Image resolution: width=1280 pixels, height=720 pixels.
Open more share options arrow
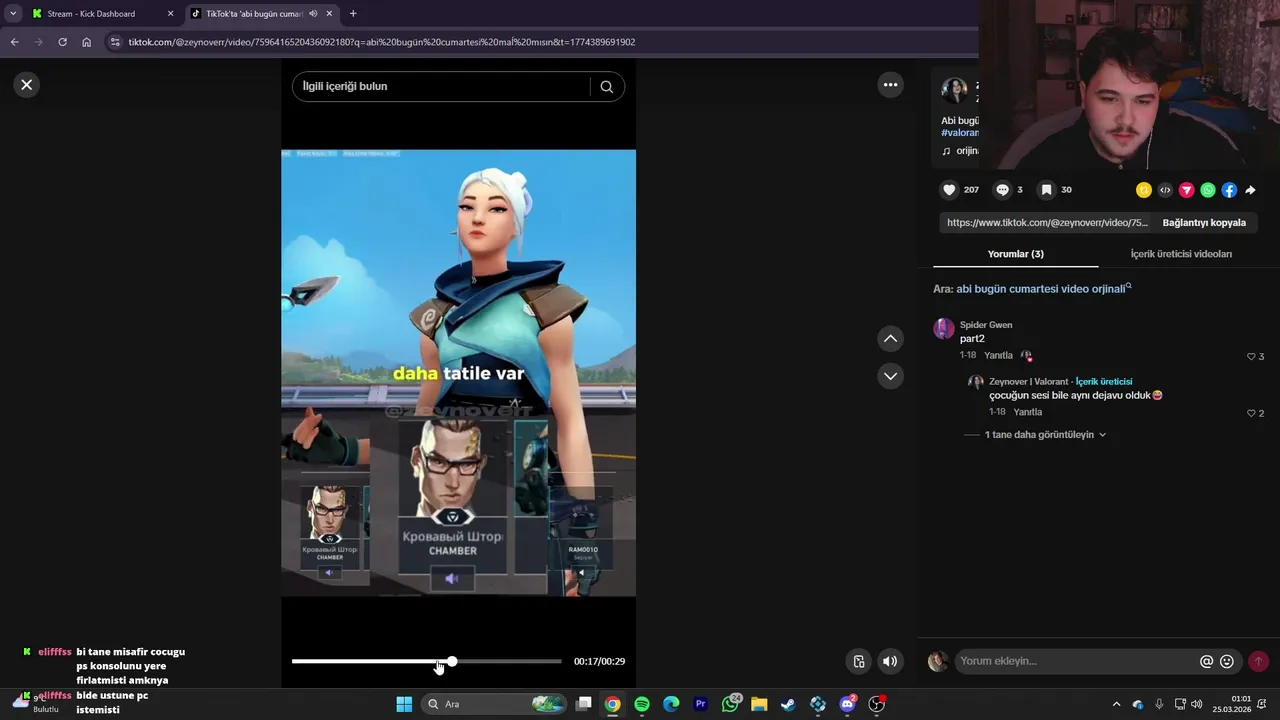[x=1250, y=190]
